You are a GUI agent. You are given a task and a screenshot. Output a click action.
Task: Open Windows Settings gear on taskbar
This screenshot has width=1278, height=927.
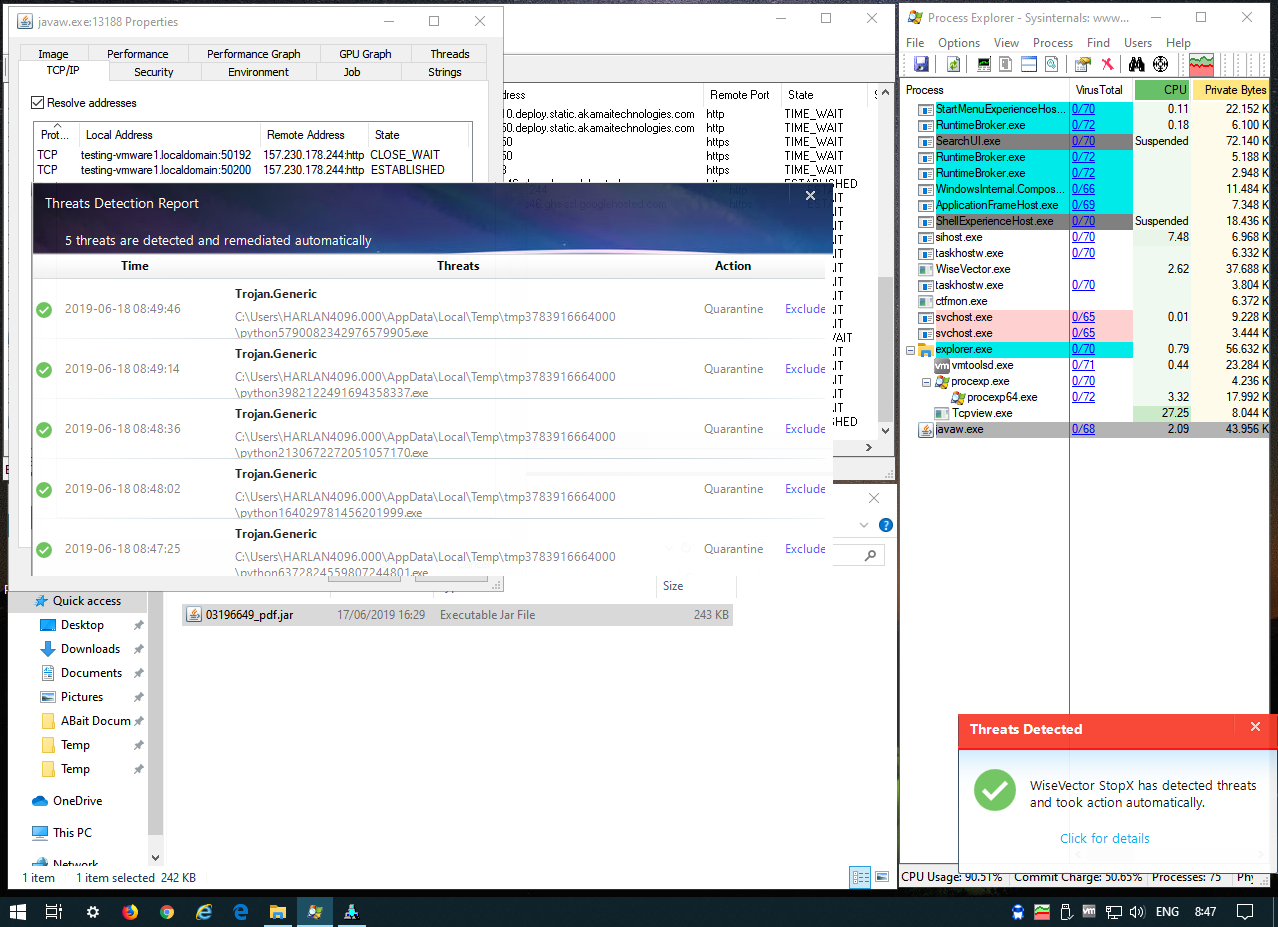pos(93,912)
